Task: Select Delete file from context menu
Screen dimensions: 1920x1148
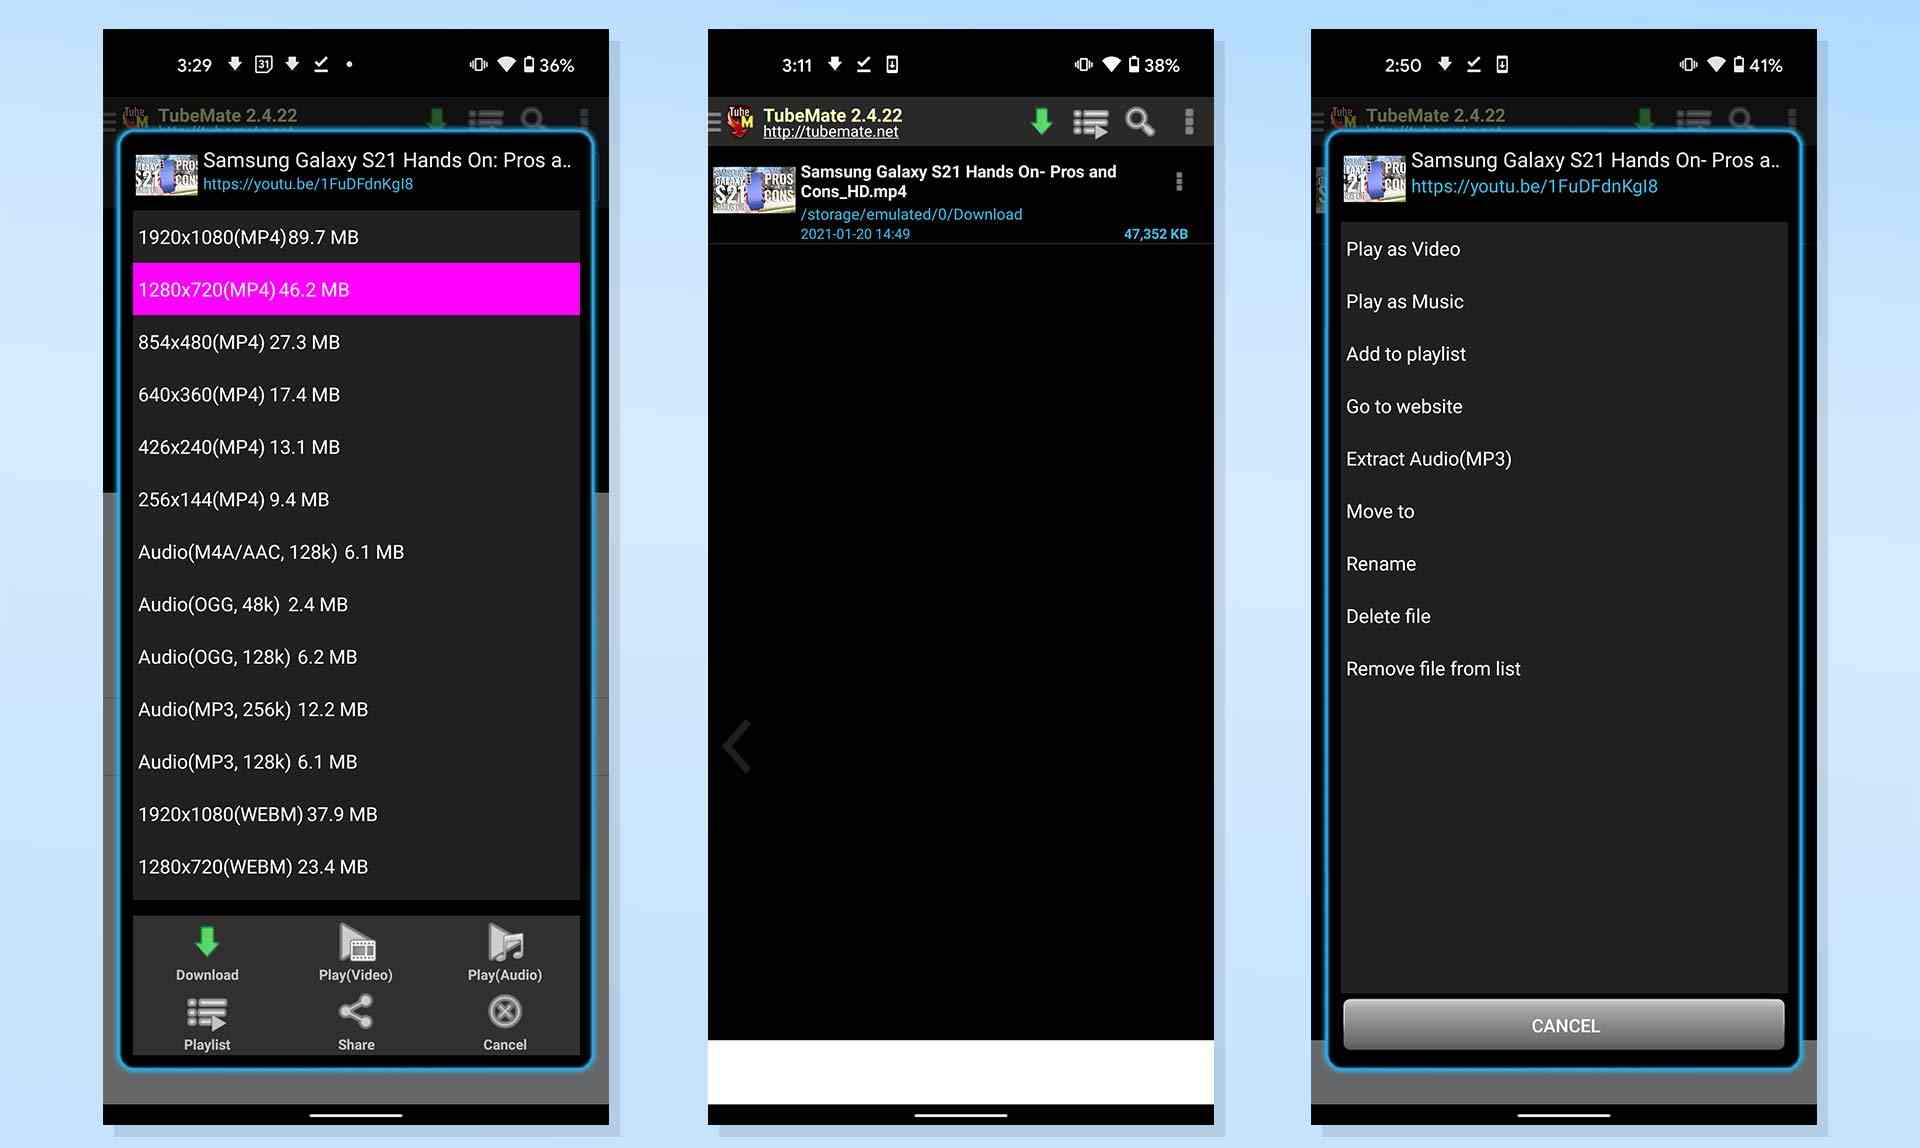Action: [x=1388, y=615]
